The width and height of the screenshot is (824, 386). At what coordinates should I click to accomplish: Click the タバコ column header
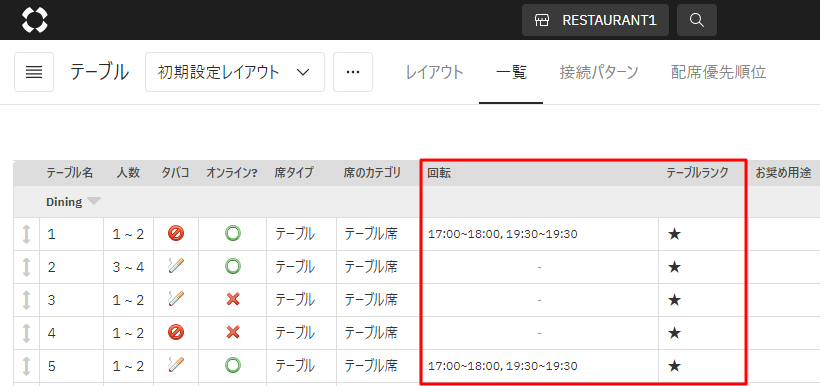176,173
